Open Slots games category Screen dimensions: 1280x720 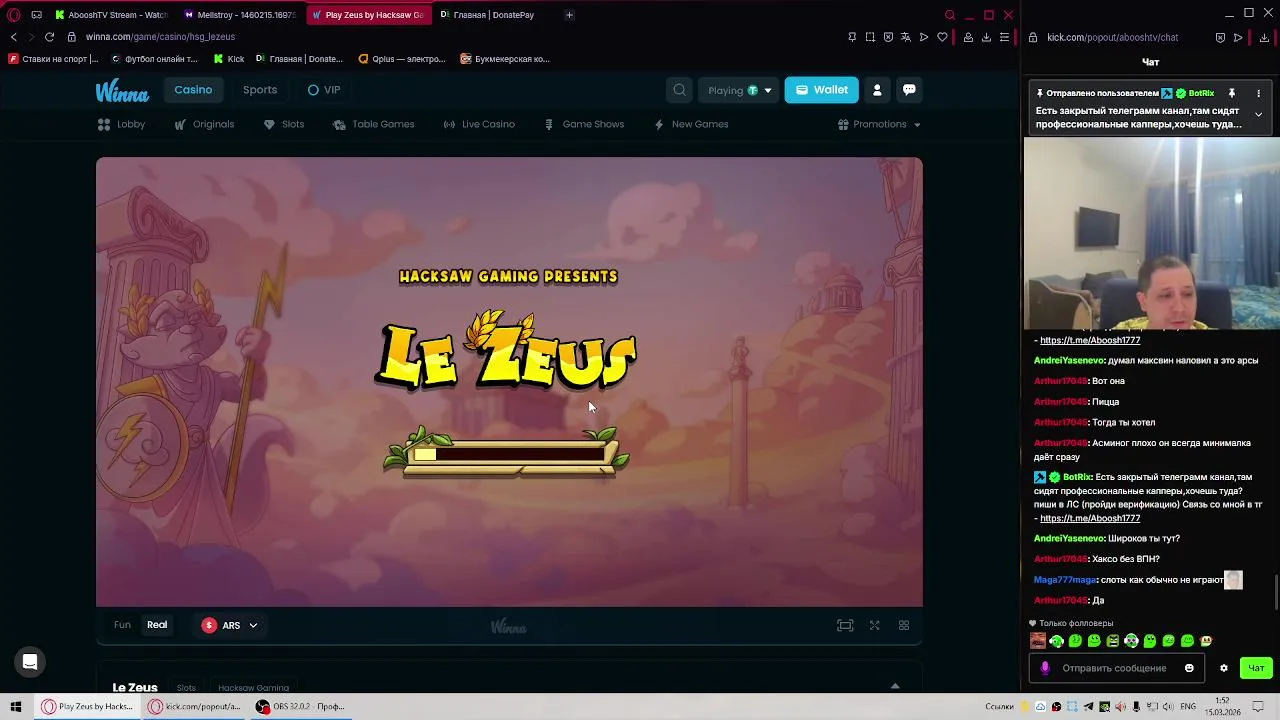point(283,124)
